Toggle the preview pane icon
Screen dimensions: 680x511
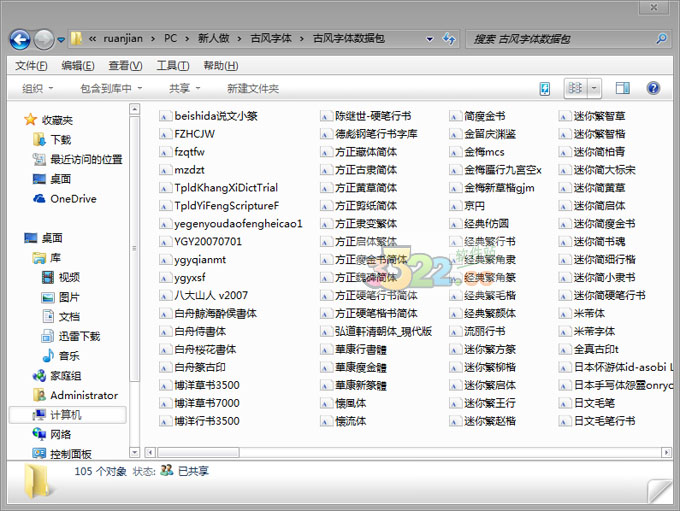point(623,88)
